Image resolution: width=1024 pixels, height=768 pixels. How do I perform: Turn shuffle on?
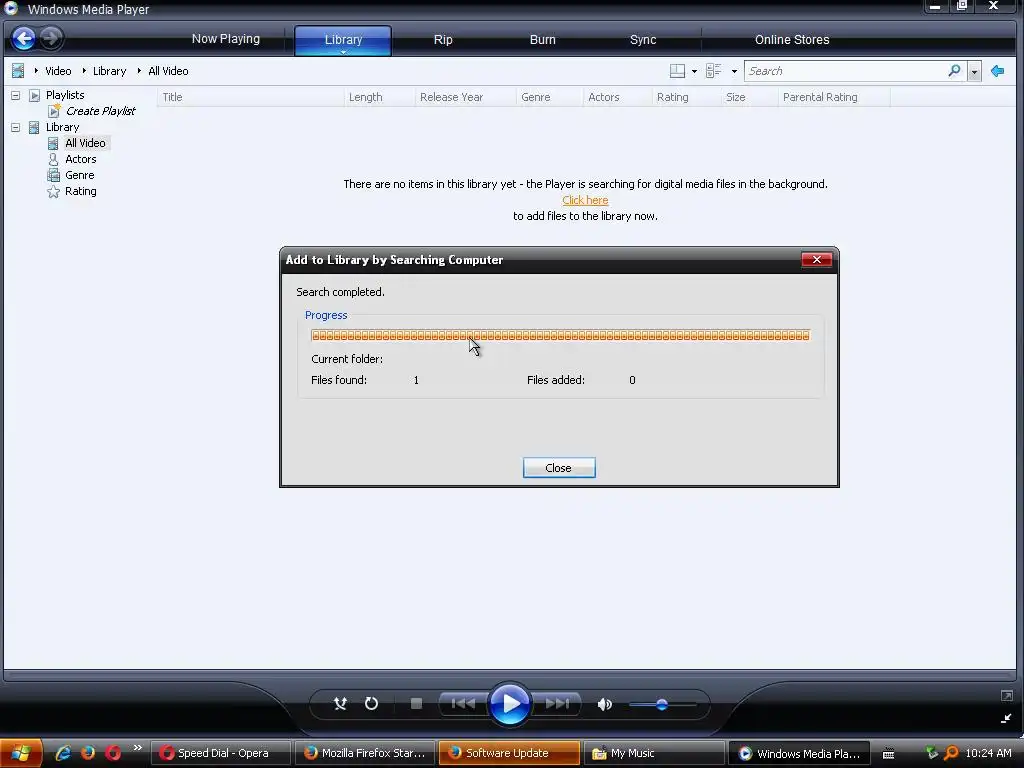[x=340, y=703]
